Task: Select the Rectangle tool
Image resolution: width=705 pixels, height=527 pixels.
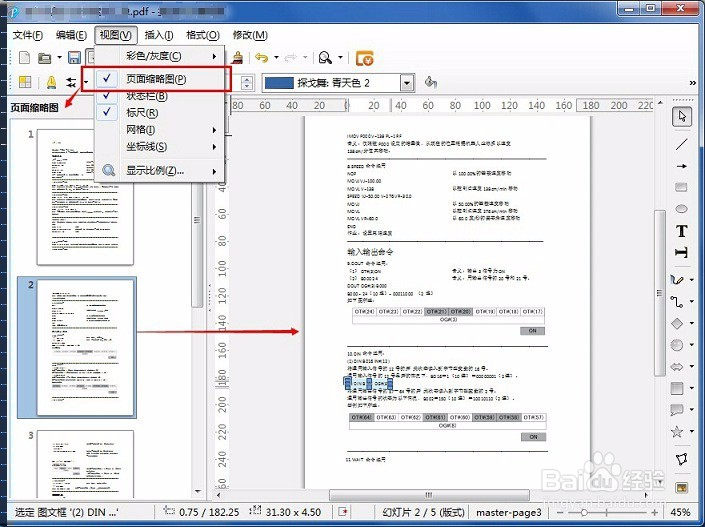Action: 682,187
